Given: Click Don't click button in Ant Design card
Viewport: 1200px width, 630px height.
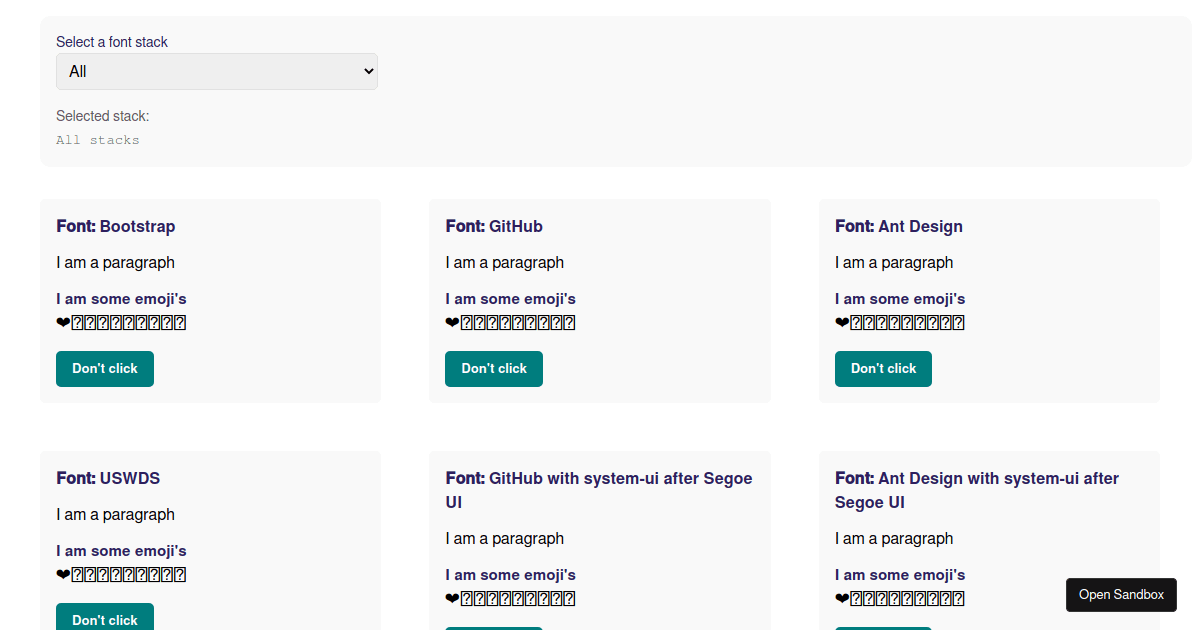Looking at the screenshot, I should point(883,369).
